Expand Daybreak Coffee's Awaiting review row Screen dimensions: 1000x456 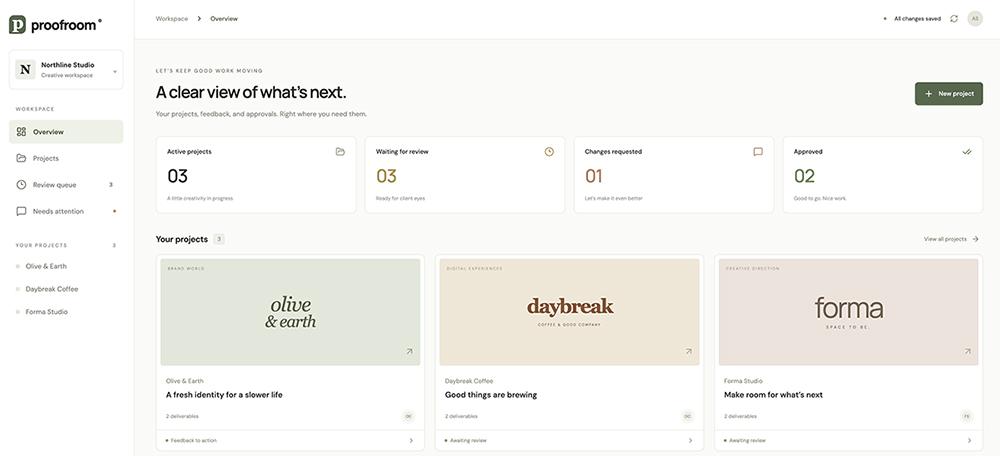[x=570, y=441]
